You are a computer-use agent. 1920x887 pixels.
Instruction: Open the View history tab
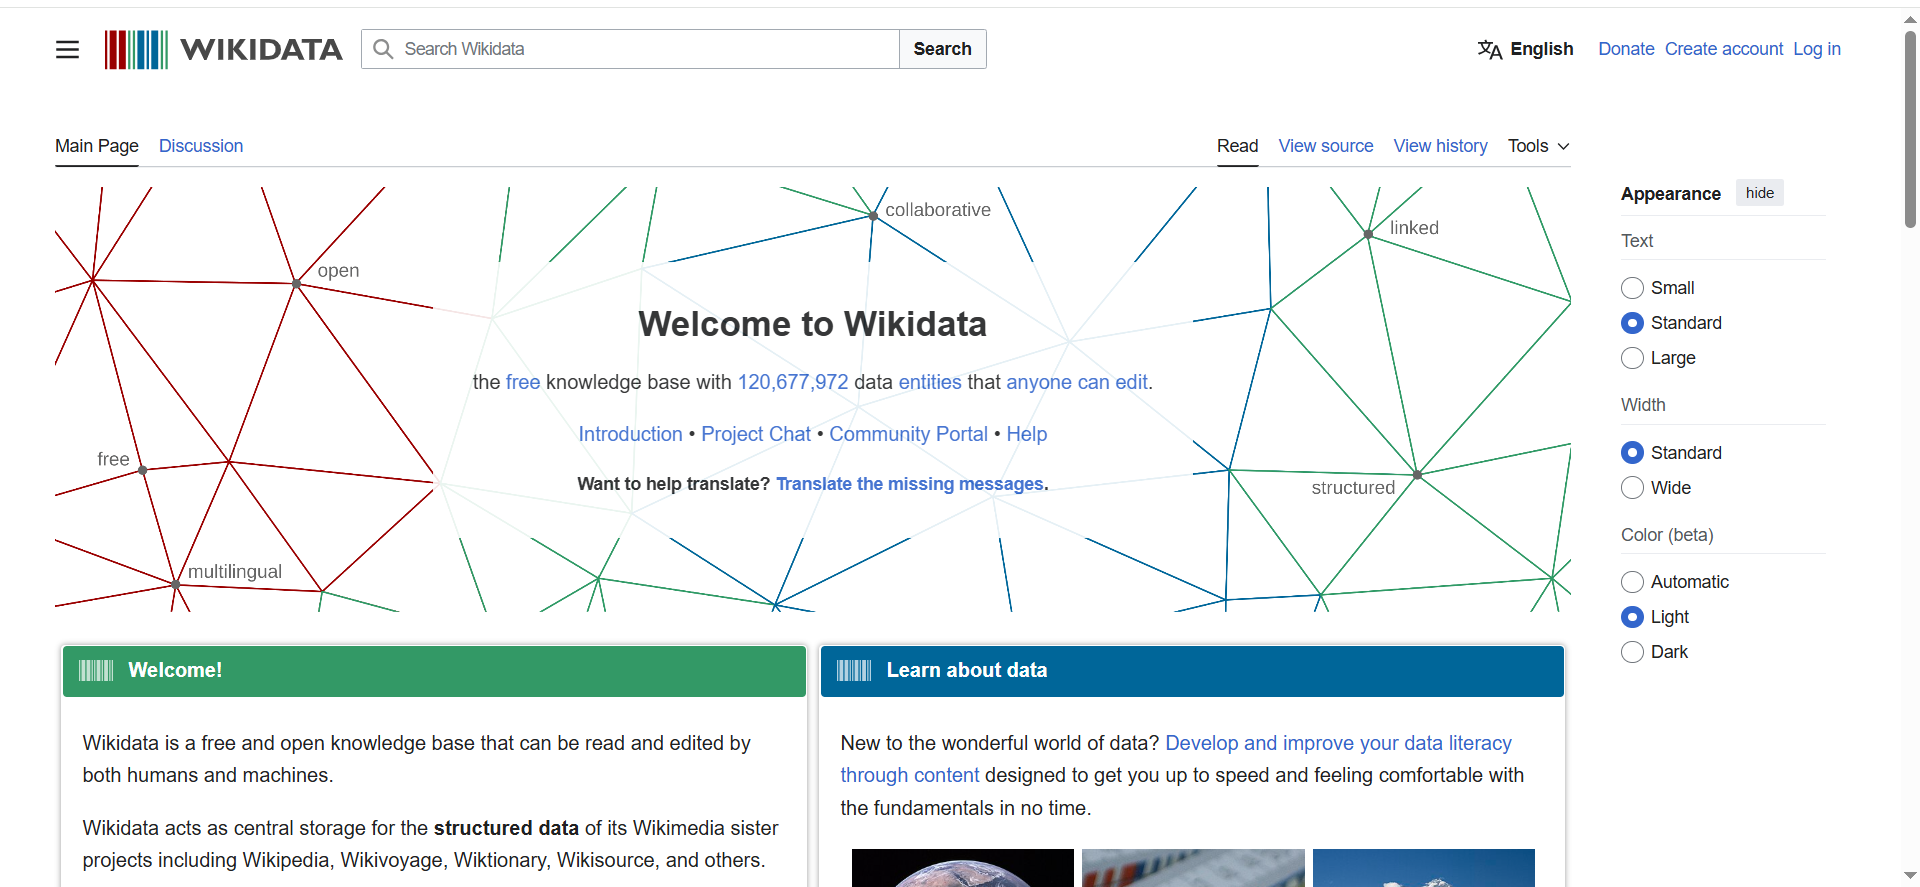click(x=1441, y=146)
